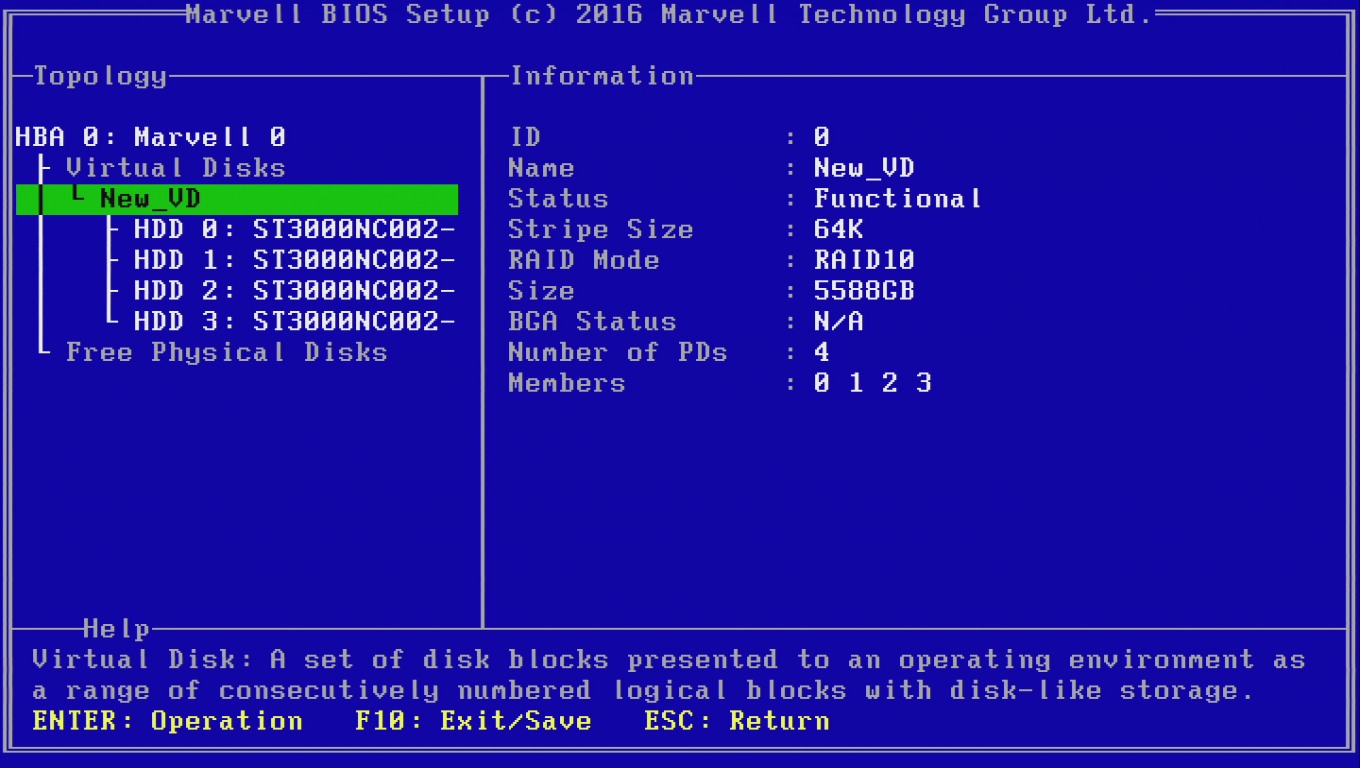Click the Size field label
Image resolution: width=1360 pixels, height=768 pixels.
[x=542, y=291]
